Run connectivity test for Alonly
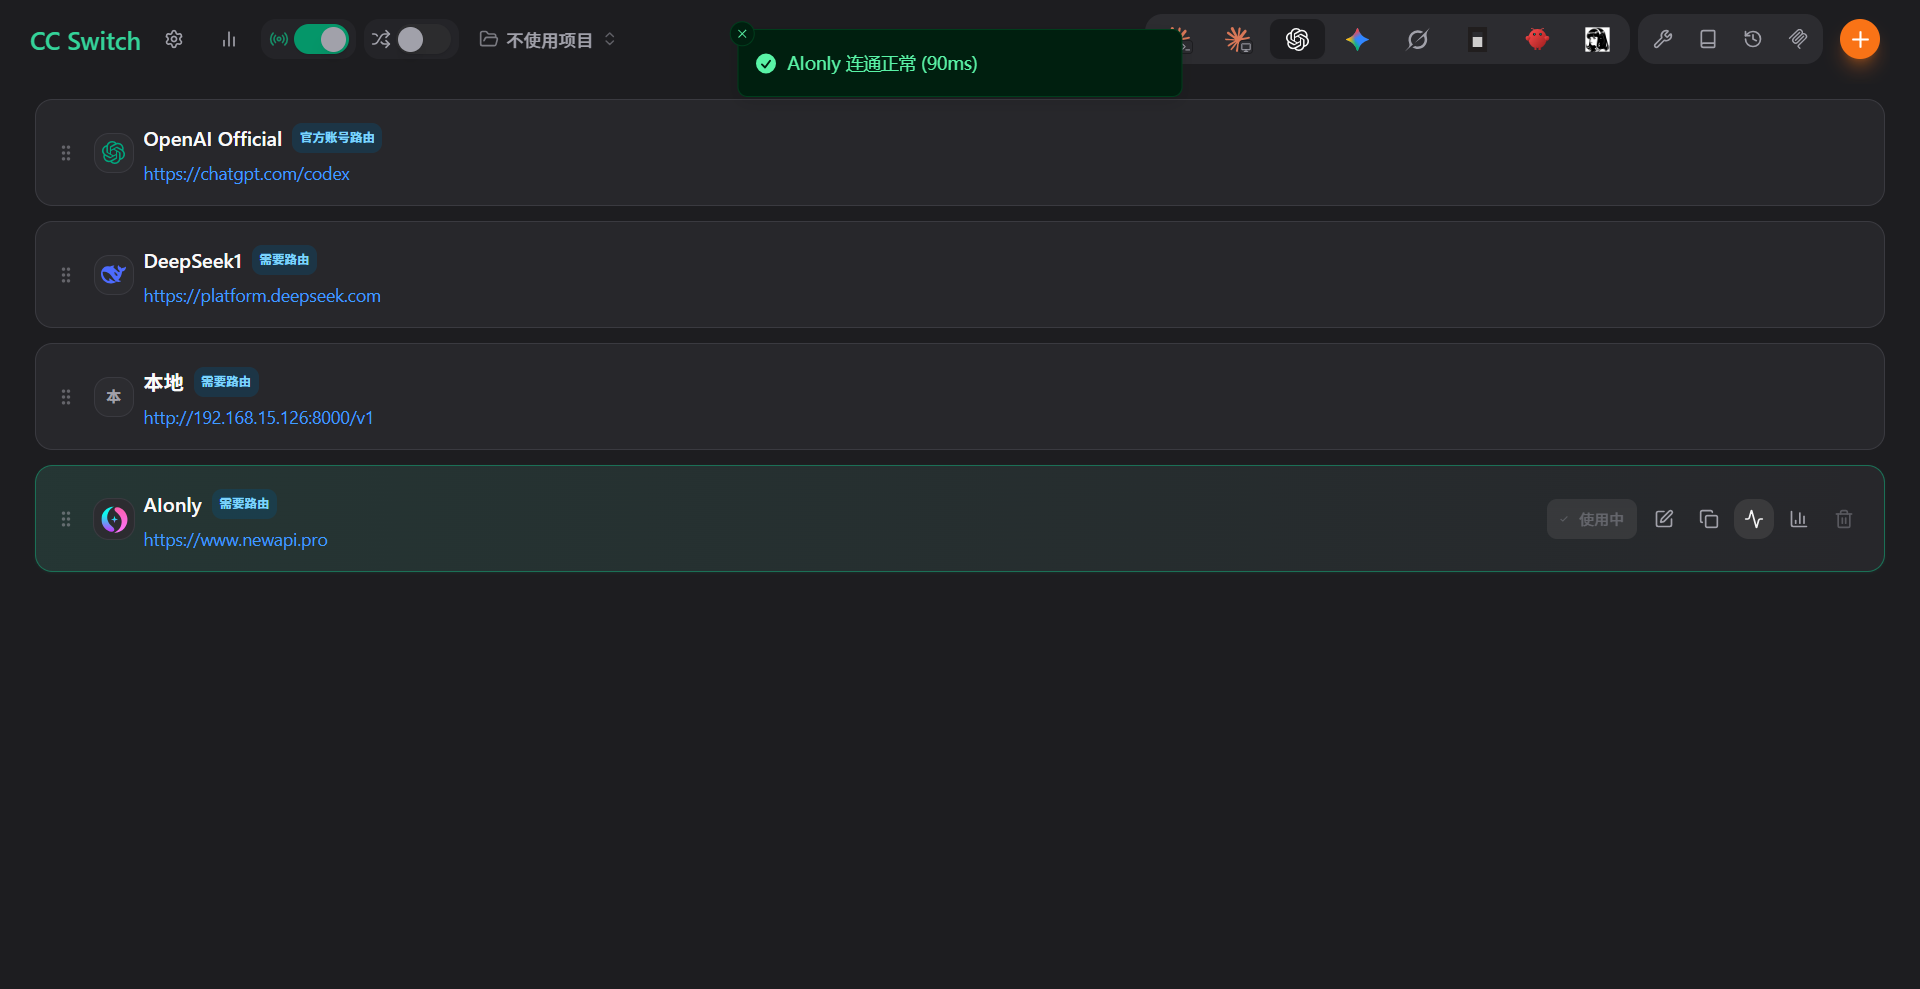 [x=1754, y=519]
